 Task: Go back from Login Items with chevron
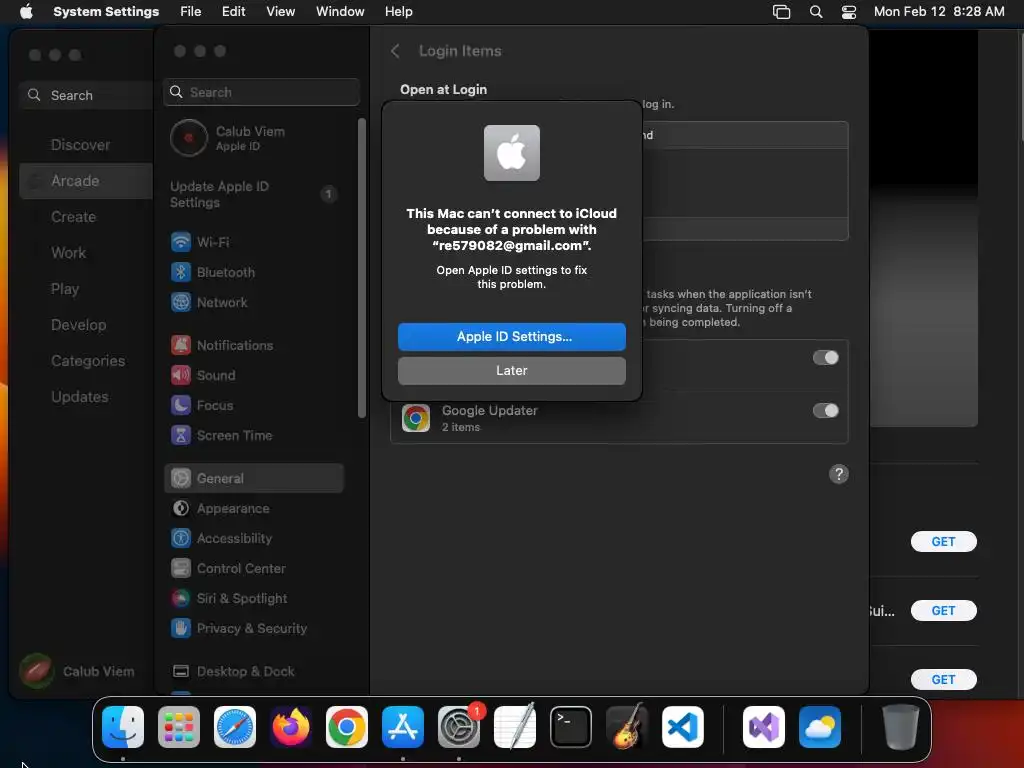(x=395, y=51)
